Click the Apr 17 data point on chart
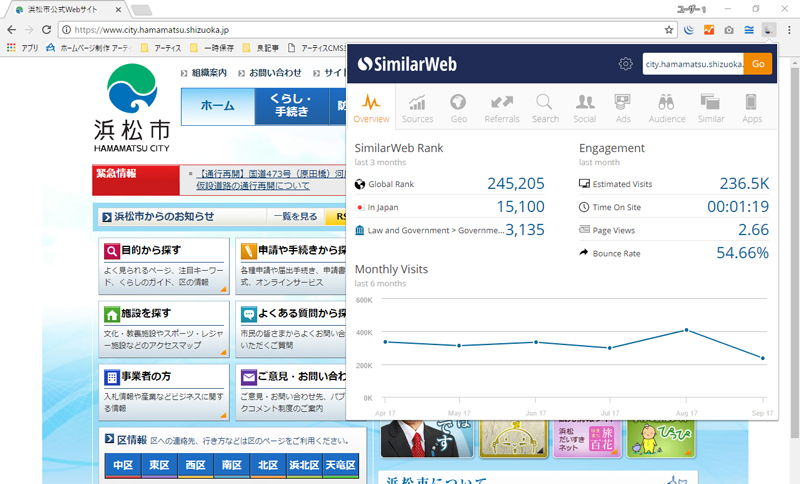The image size is (800, 484). pyautogui.click(x=385, y=342)
